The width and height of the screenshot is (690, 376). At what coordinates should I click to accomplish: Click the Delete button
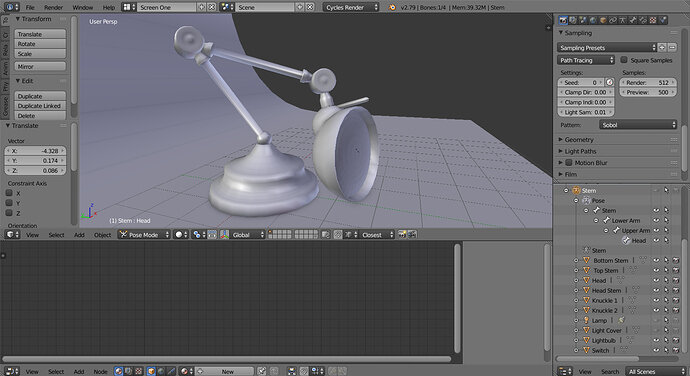40,115
